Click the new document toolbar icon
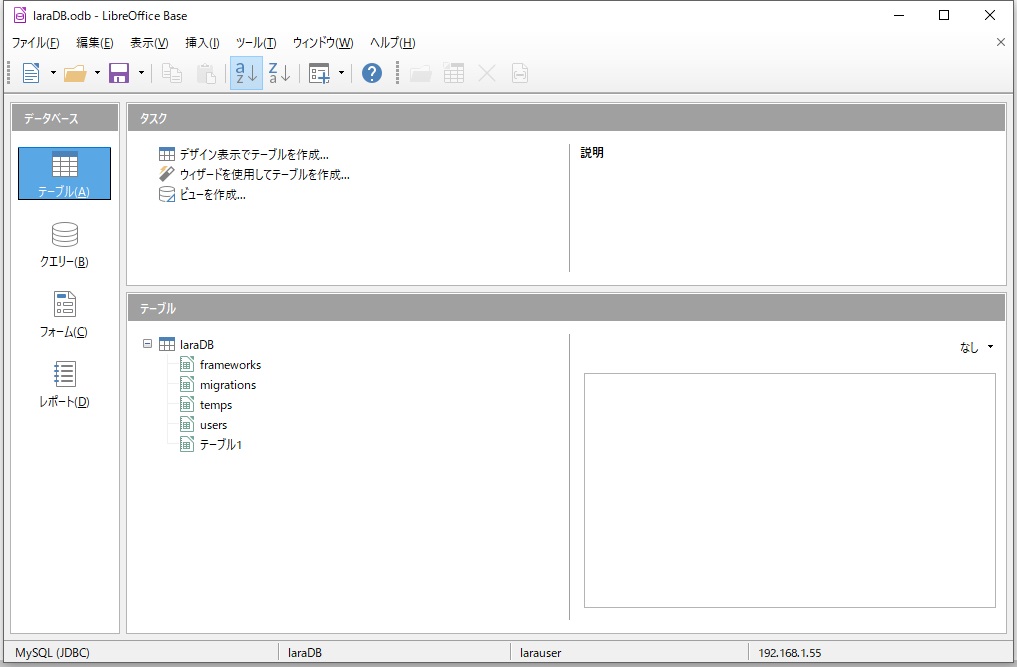Screen dimensions: 1017x667 31,73
